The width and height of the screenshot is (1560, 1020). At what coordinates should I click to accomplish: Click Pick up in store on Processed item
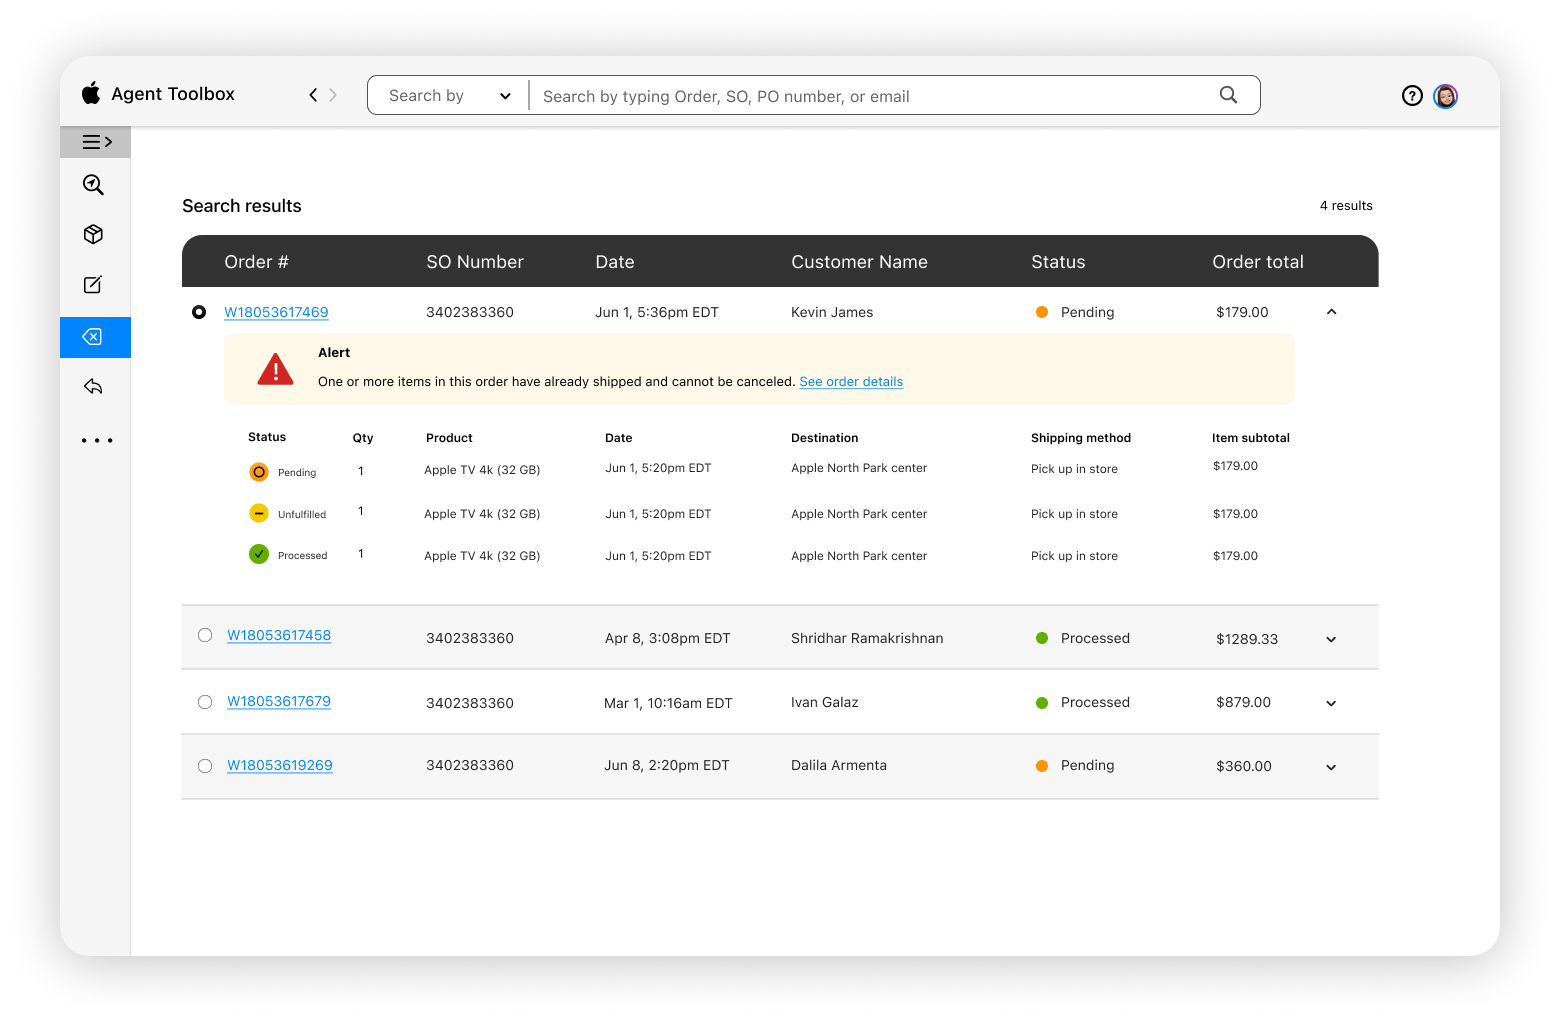click(x=1074, y=556)
